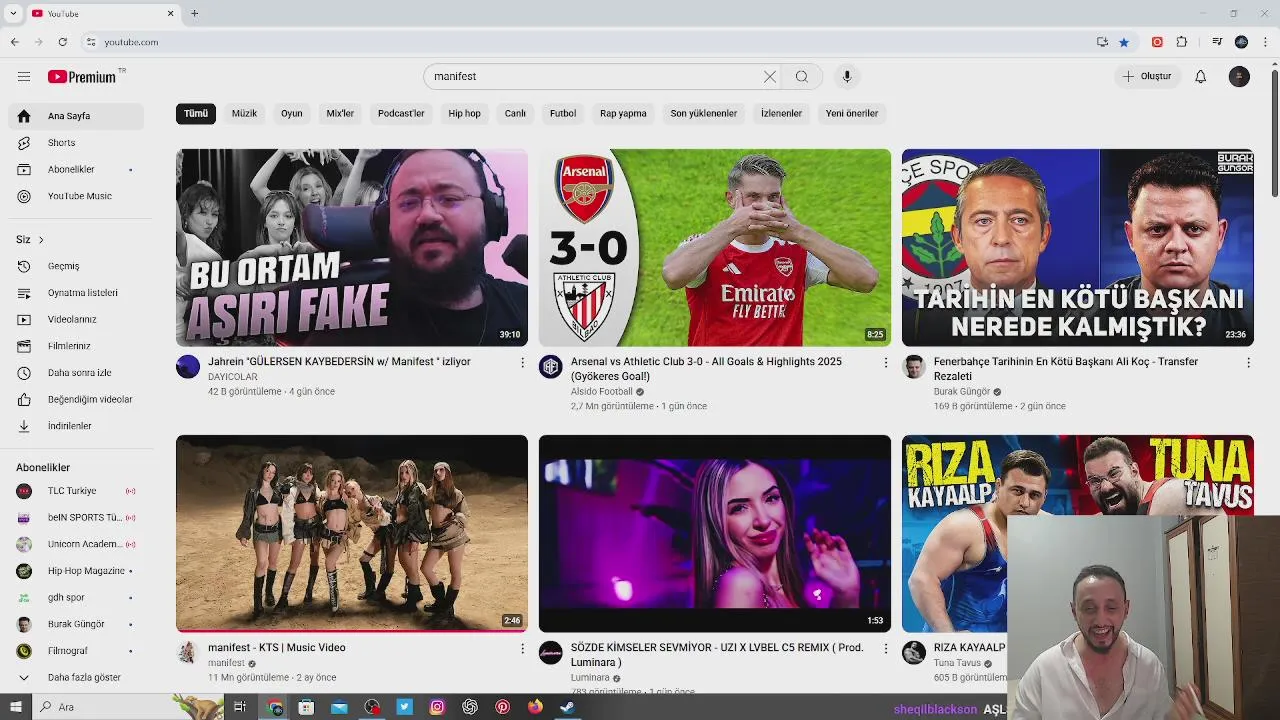Open the Burak Güngör video channel avatar

click(x=914, y=367)
